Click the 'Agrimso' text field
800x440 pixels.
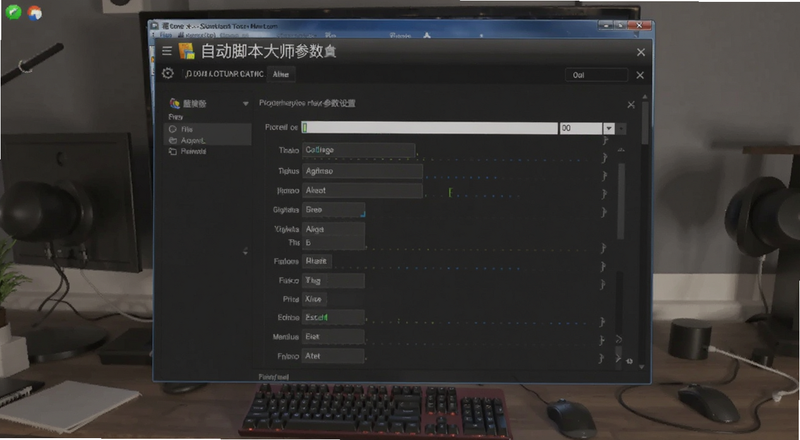(x=362, y=171)
